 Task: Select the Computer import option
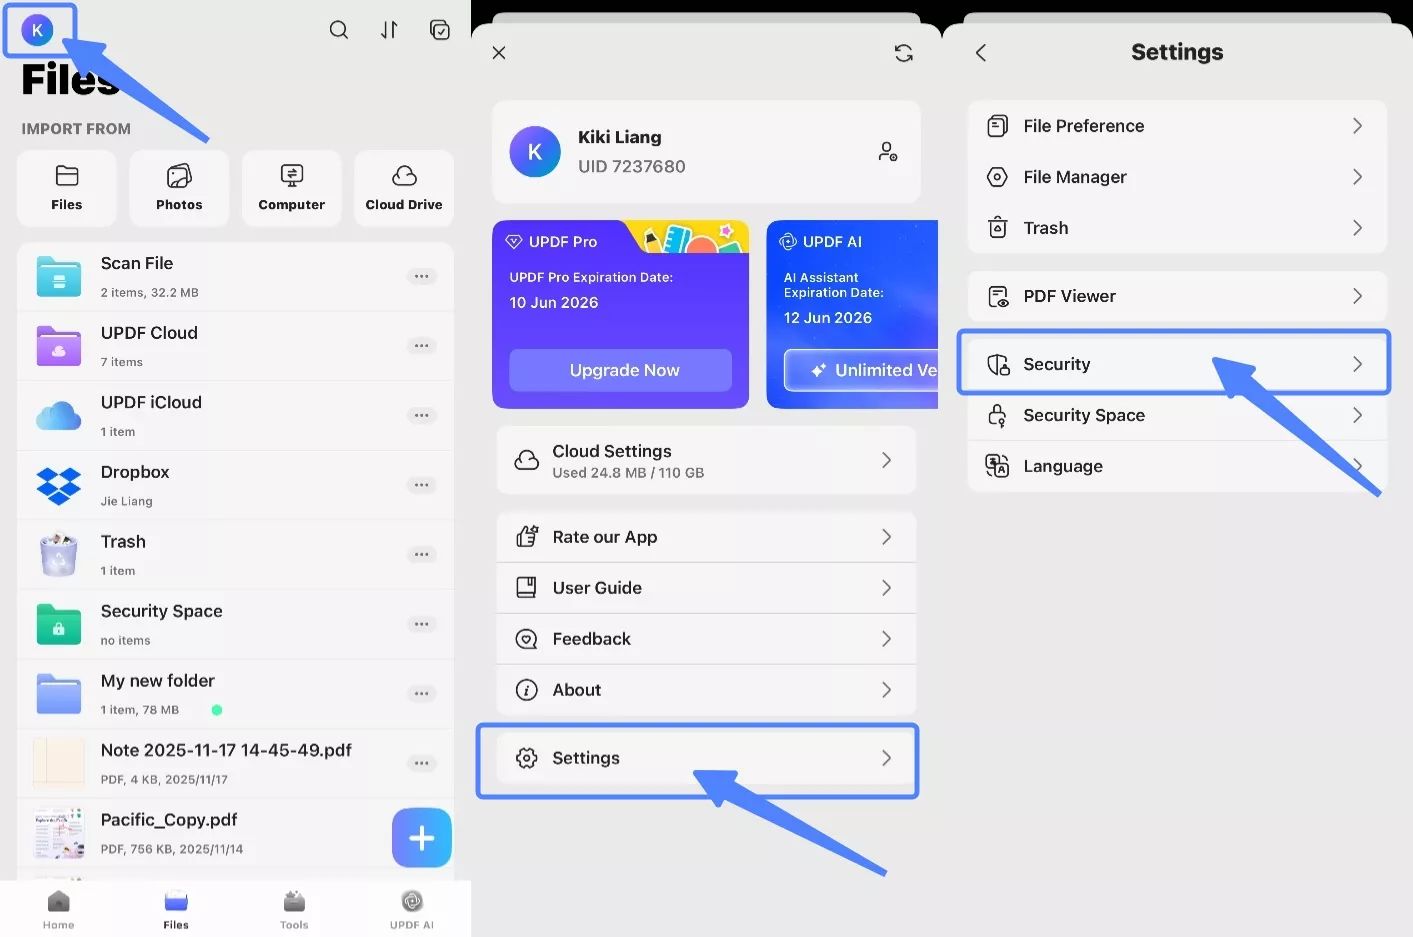291,188
